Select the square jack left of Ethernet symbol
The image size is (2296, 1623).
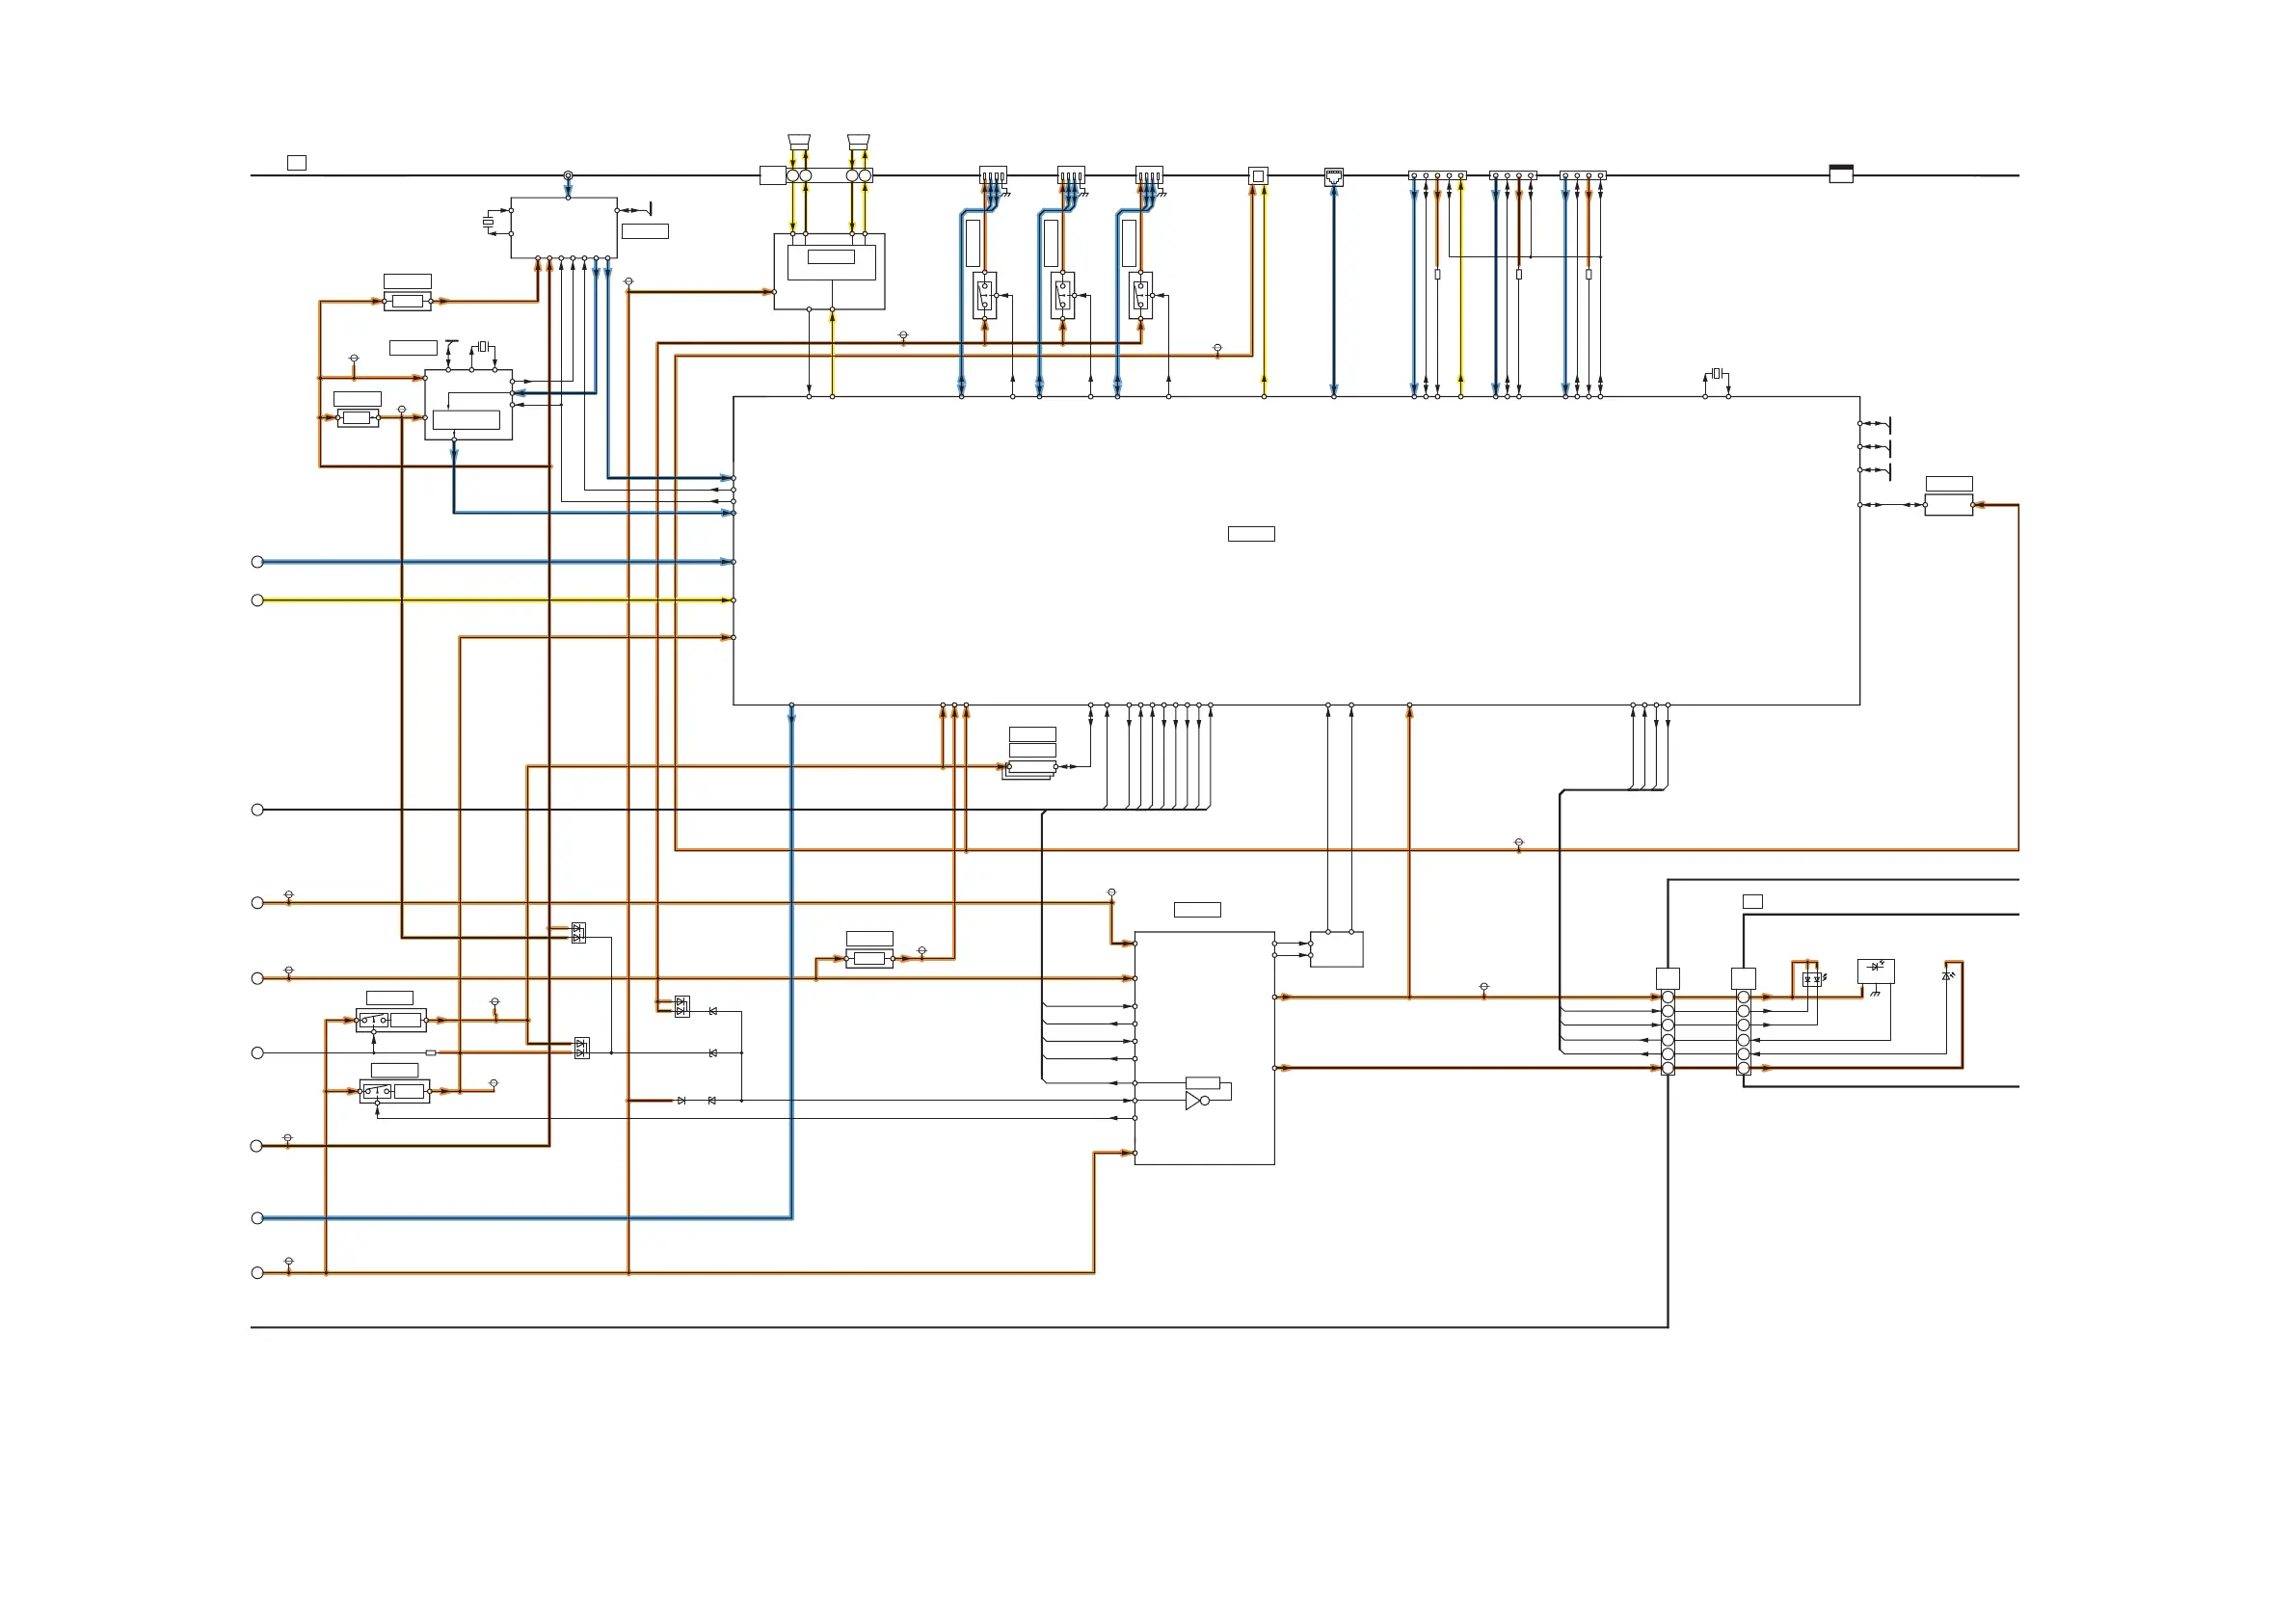coord(1258,176)
